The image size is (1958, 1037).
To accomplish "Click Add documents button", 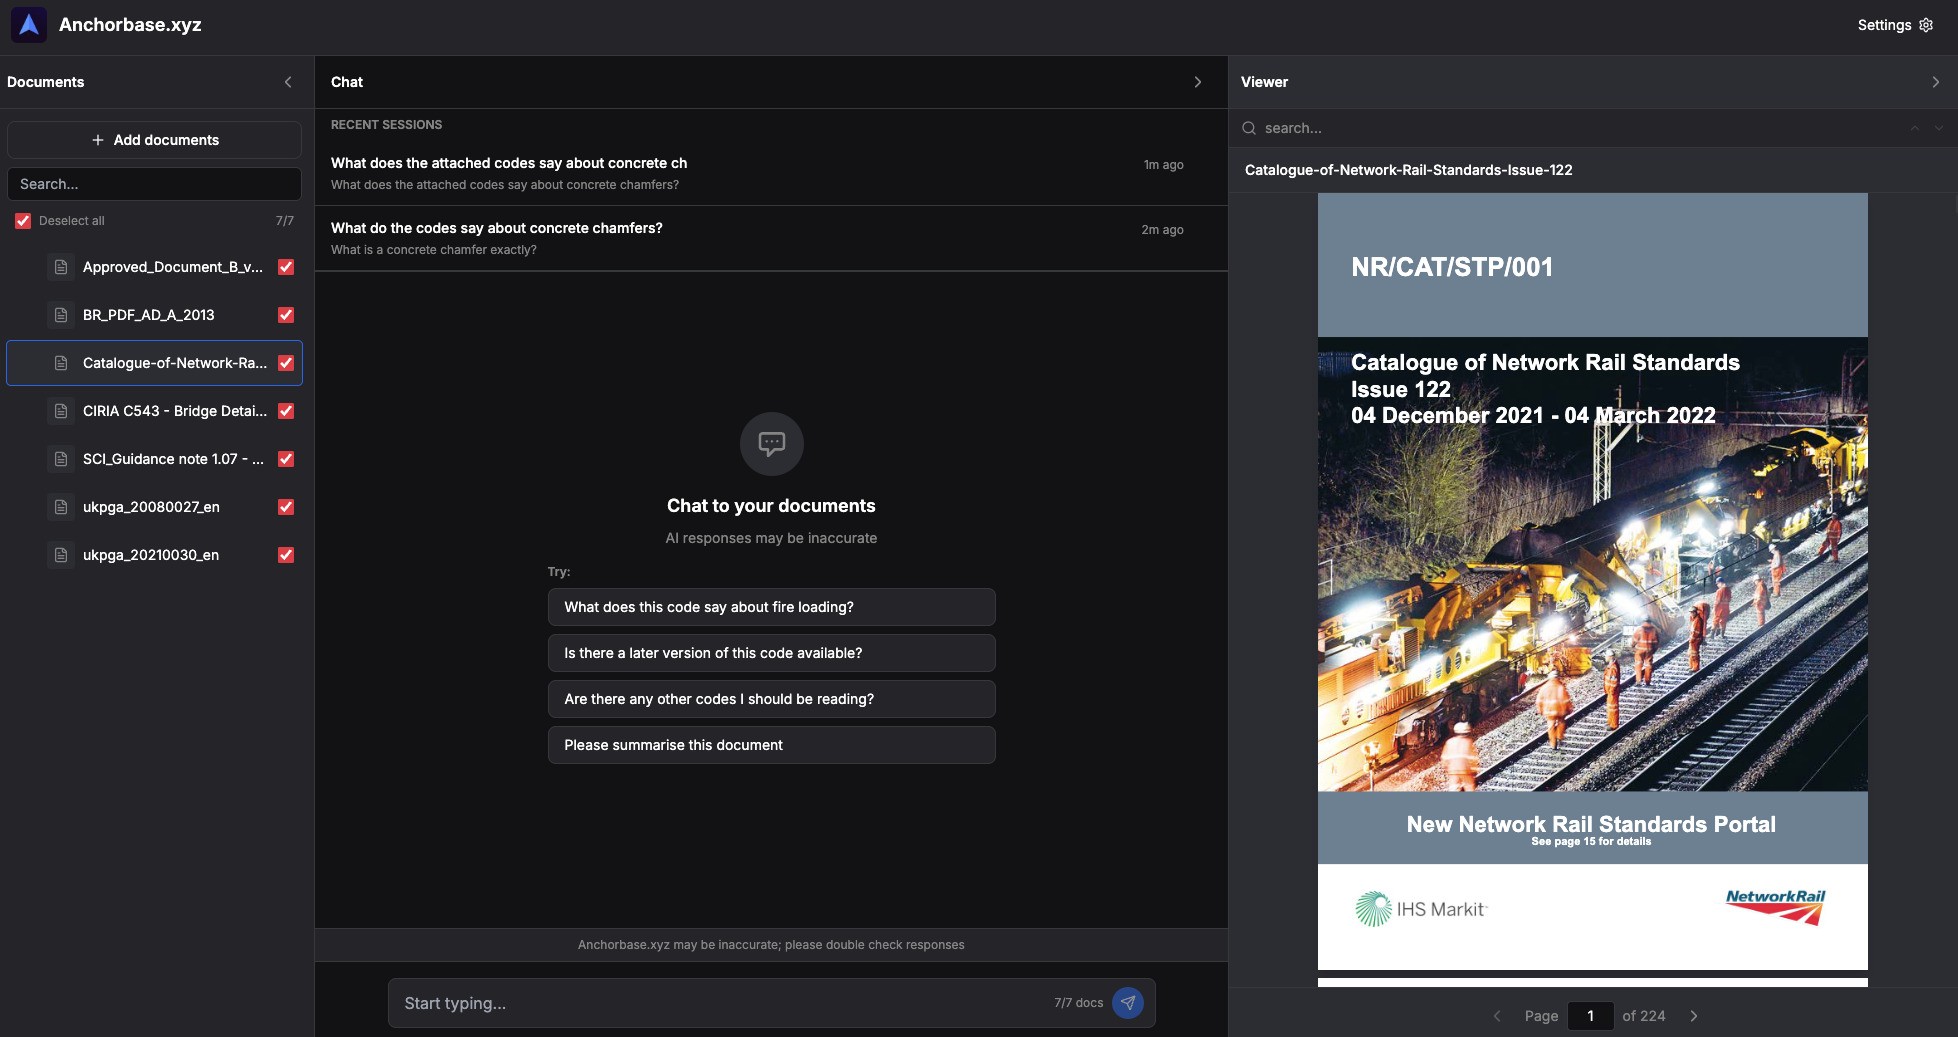I will [x=154, y=140].
